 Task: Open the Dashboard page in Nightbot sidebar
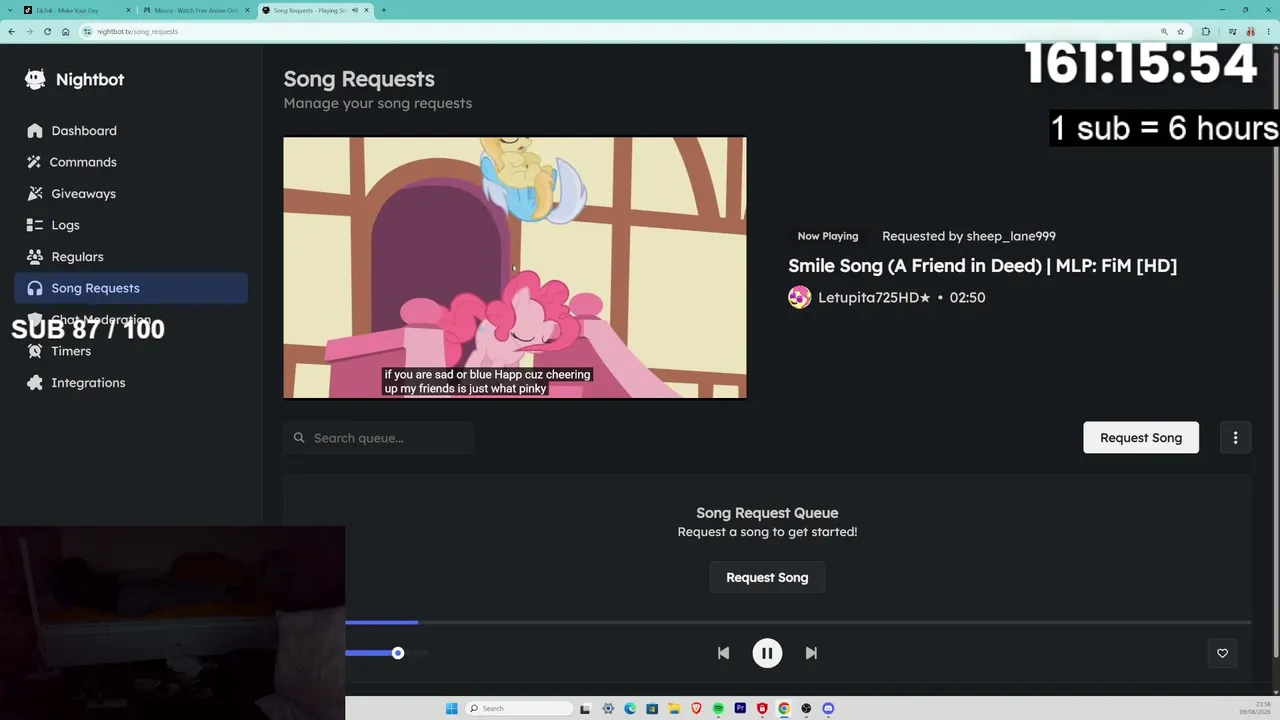point(131,131)
